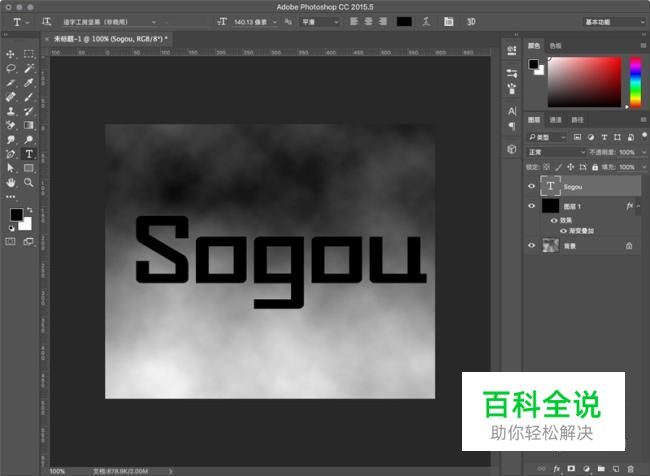Open the 3D button in options bar
650x476 pixels.
coord(471,22)
